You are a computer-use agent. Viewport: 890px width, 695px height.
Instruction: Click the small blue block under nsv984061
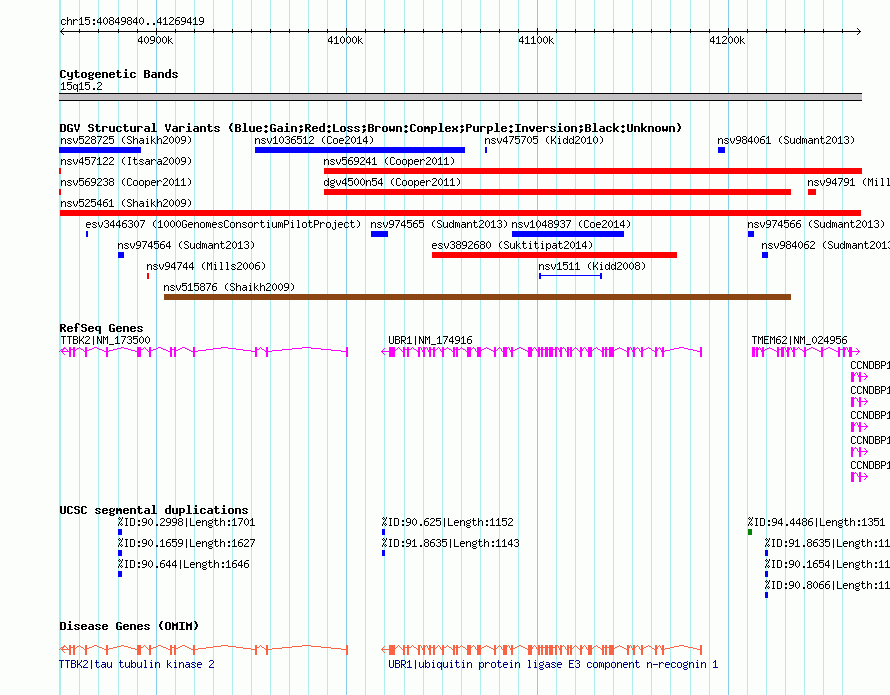721,150
